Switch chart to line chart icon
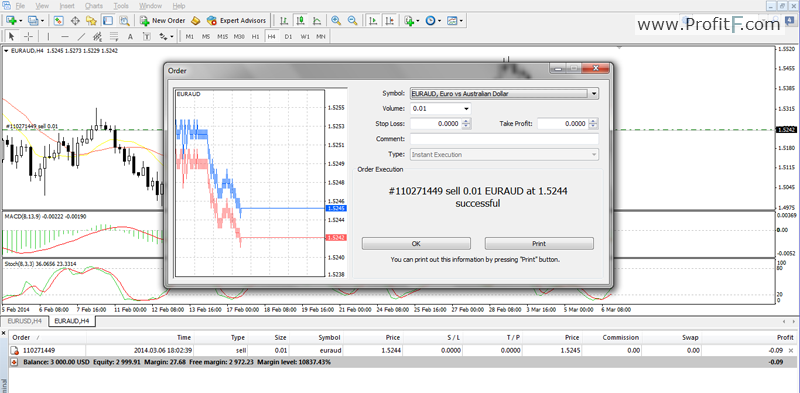 (x=317, y=21)
